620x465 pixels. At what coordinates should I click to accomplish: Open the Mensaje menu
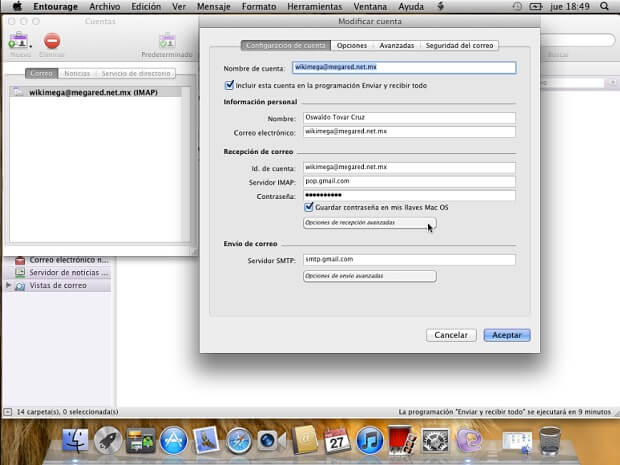coord(214,6)
